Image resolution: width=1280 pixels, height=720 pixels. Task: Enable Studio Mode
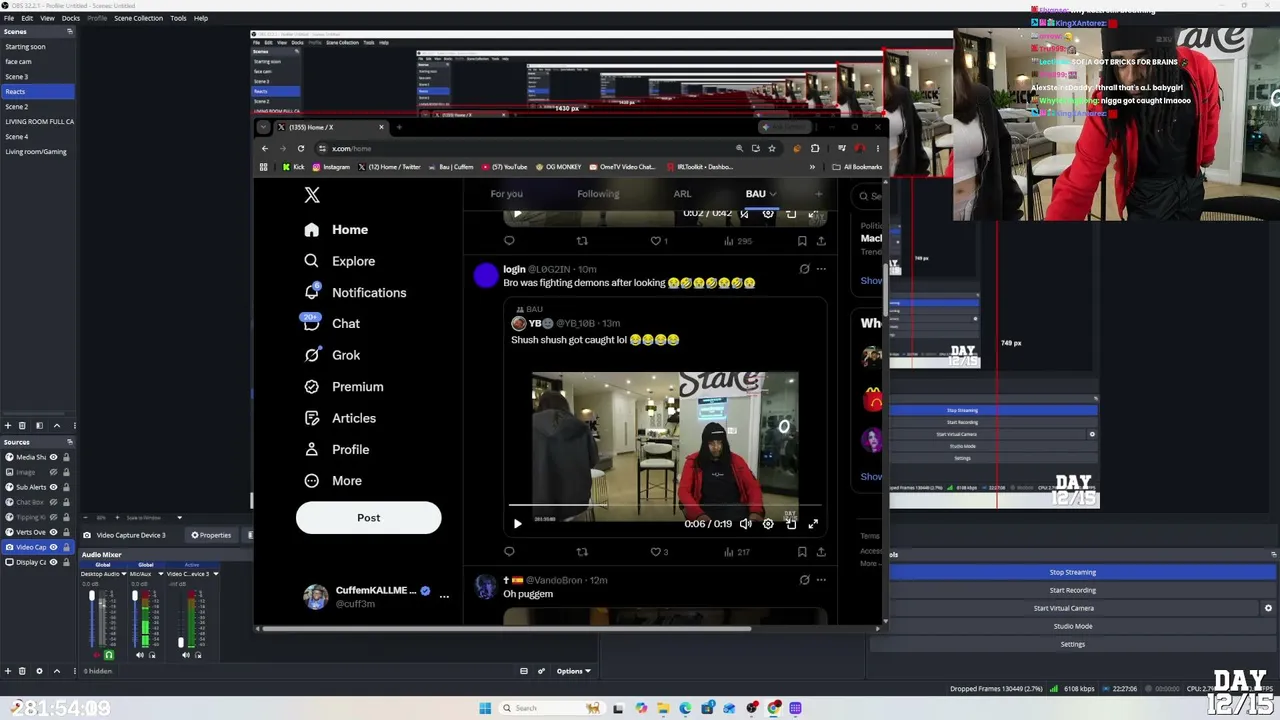pos(1072,626)
